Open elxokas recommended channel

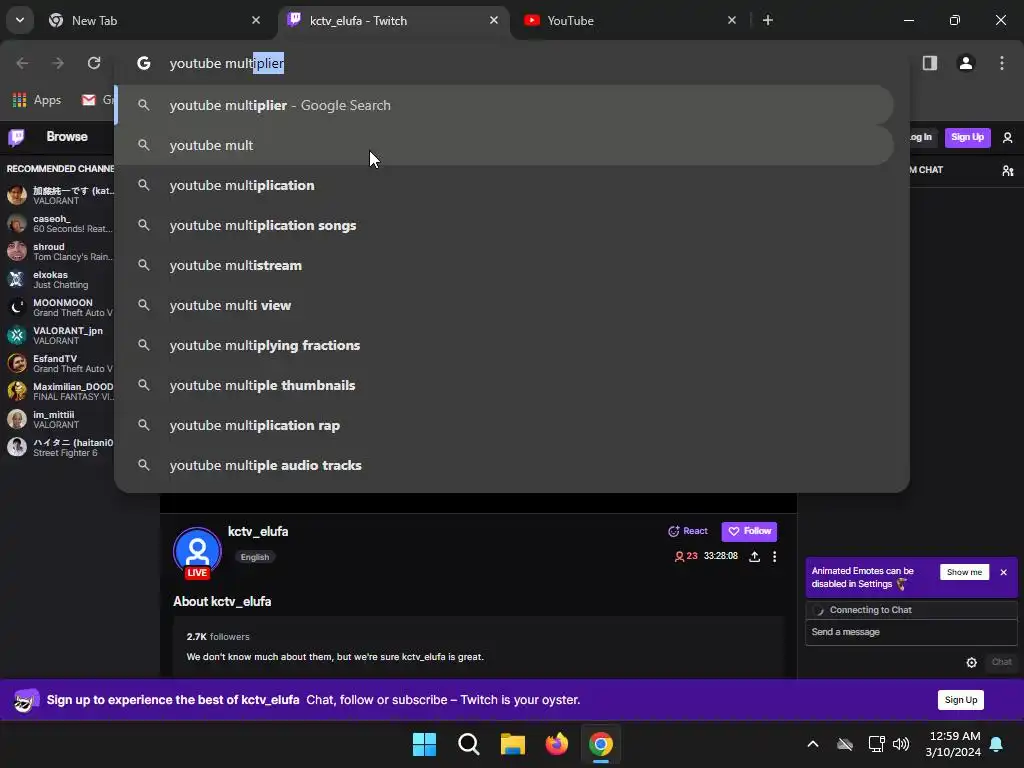[59, 280]
